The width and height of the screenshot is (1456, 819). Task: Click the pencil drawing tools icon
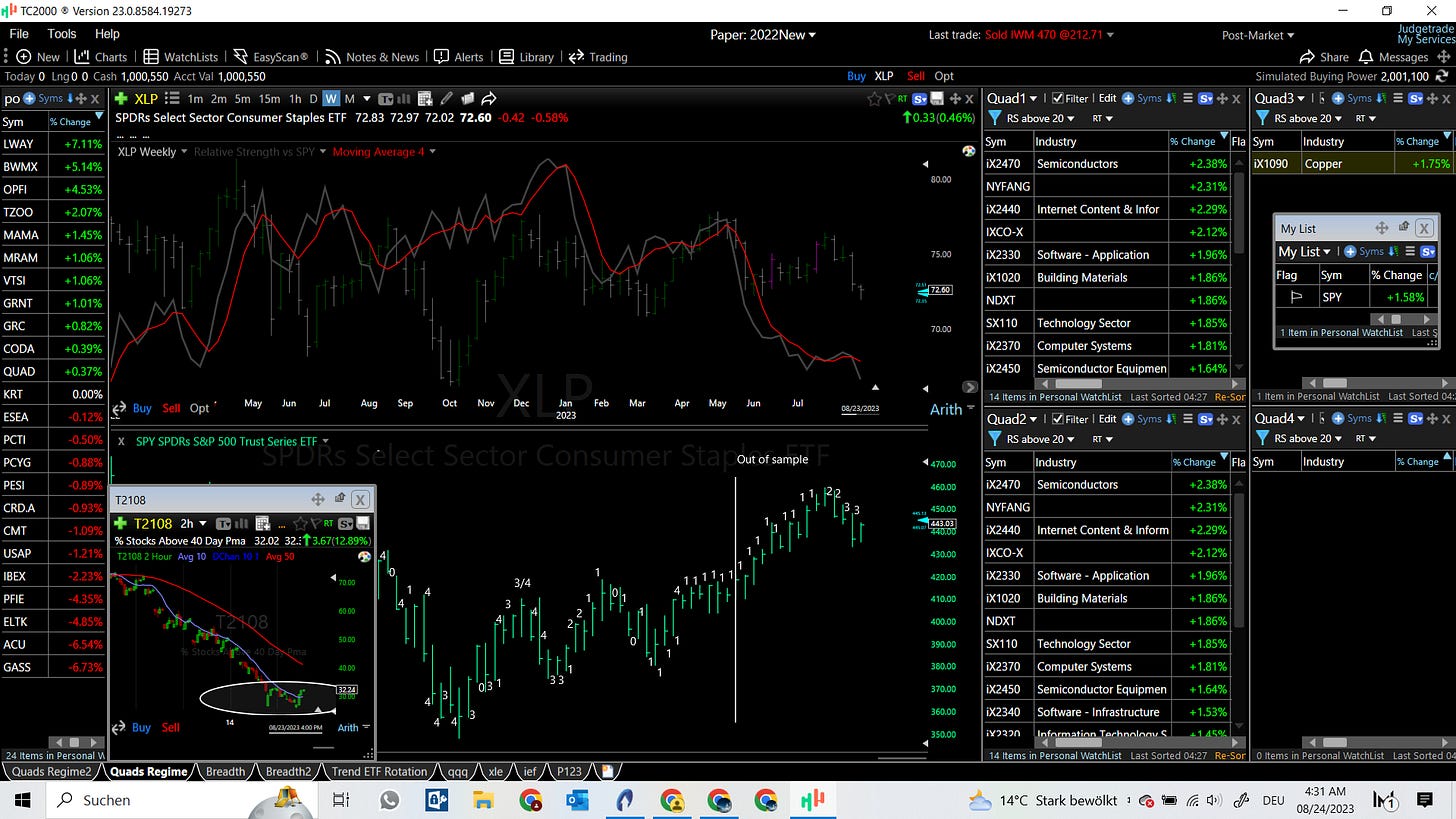point(446,99)
